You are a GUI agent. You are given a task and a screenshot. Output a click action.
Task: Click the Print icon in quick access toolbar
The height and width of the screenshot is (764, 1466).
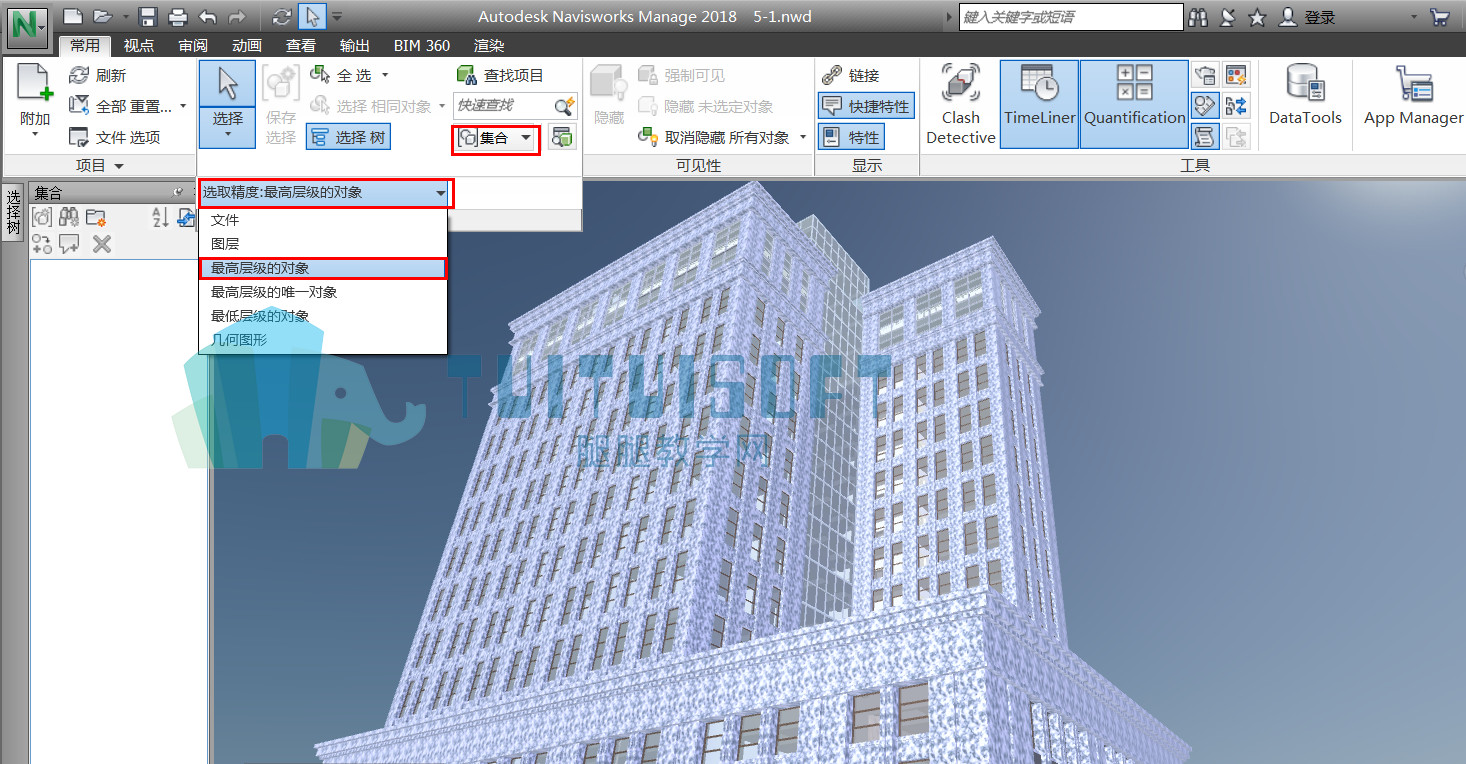[x=178, y=17]
